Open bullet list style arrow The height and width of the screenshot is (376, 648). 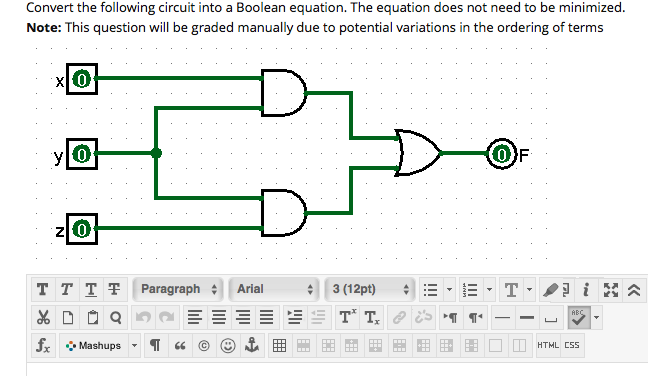click(x=449, y=290)
